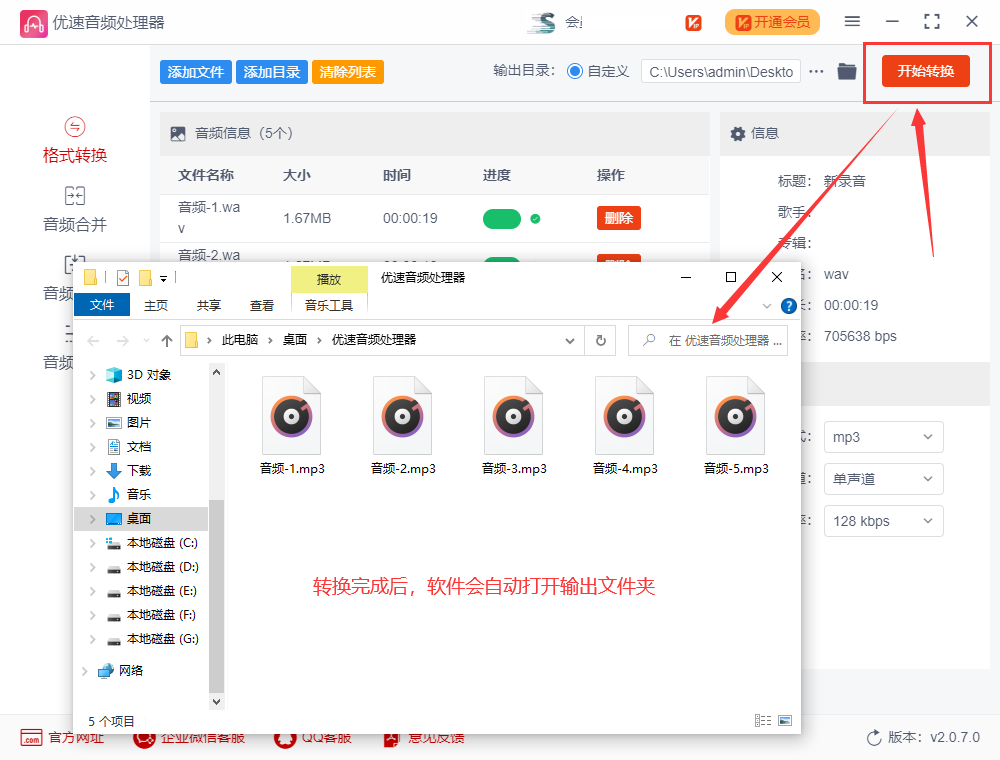Image resolution: width=1000 pixels, height=760 pixels.
Task: Switch explorer to large icons view
Action: (784, 720)
